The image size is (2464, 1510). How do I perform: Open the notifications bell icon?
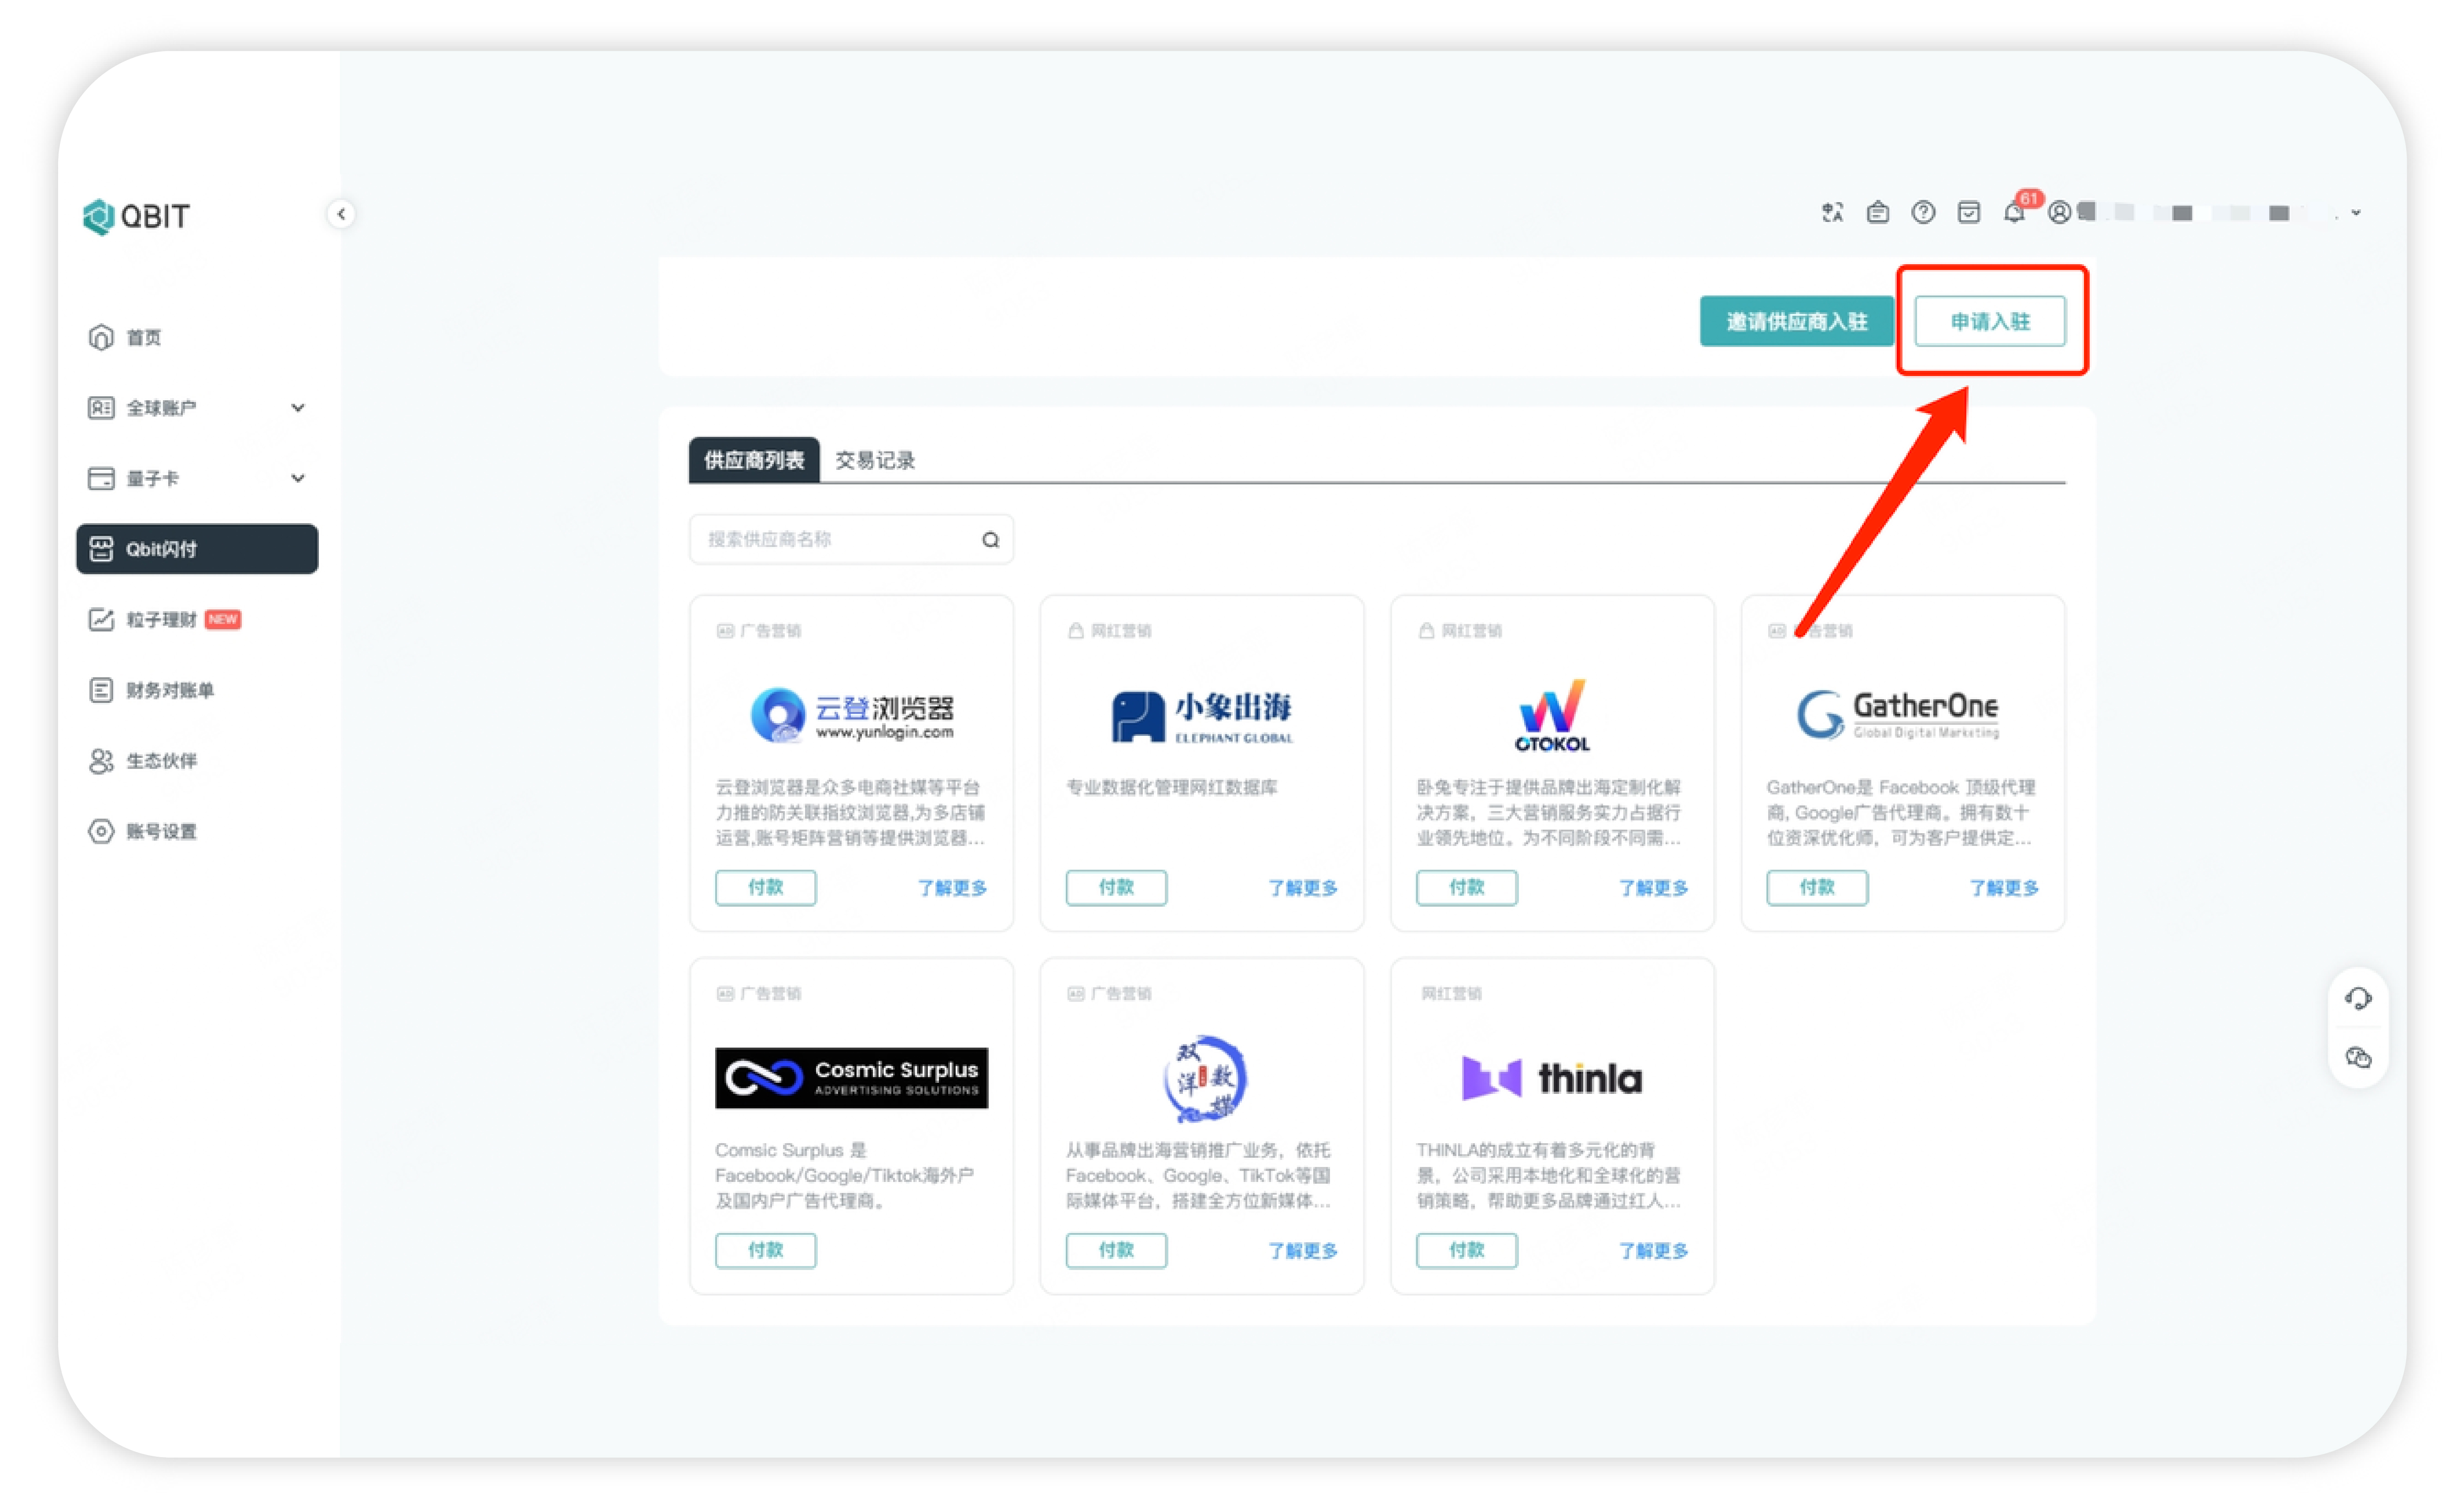2014,212
